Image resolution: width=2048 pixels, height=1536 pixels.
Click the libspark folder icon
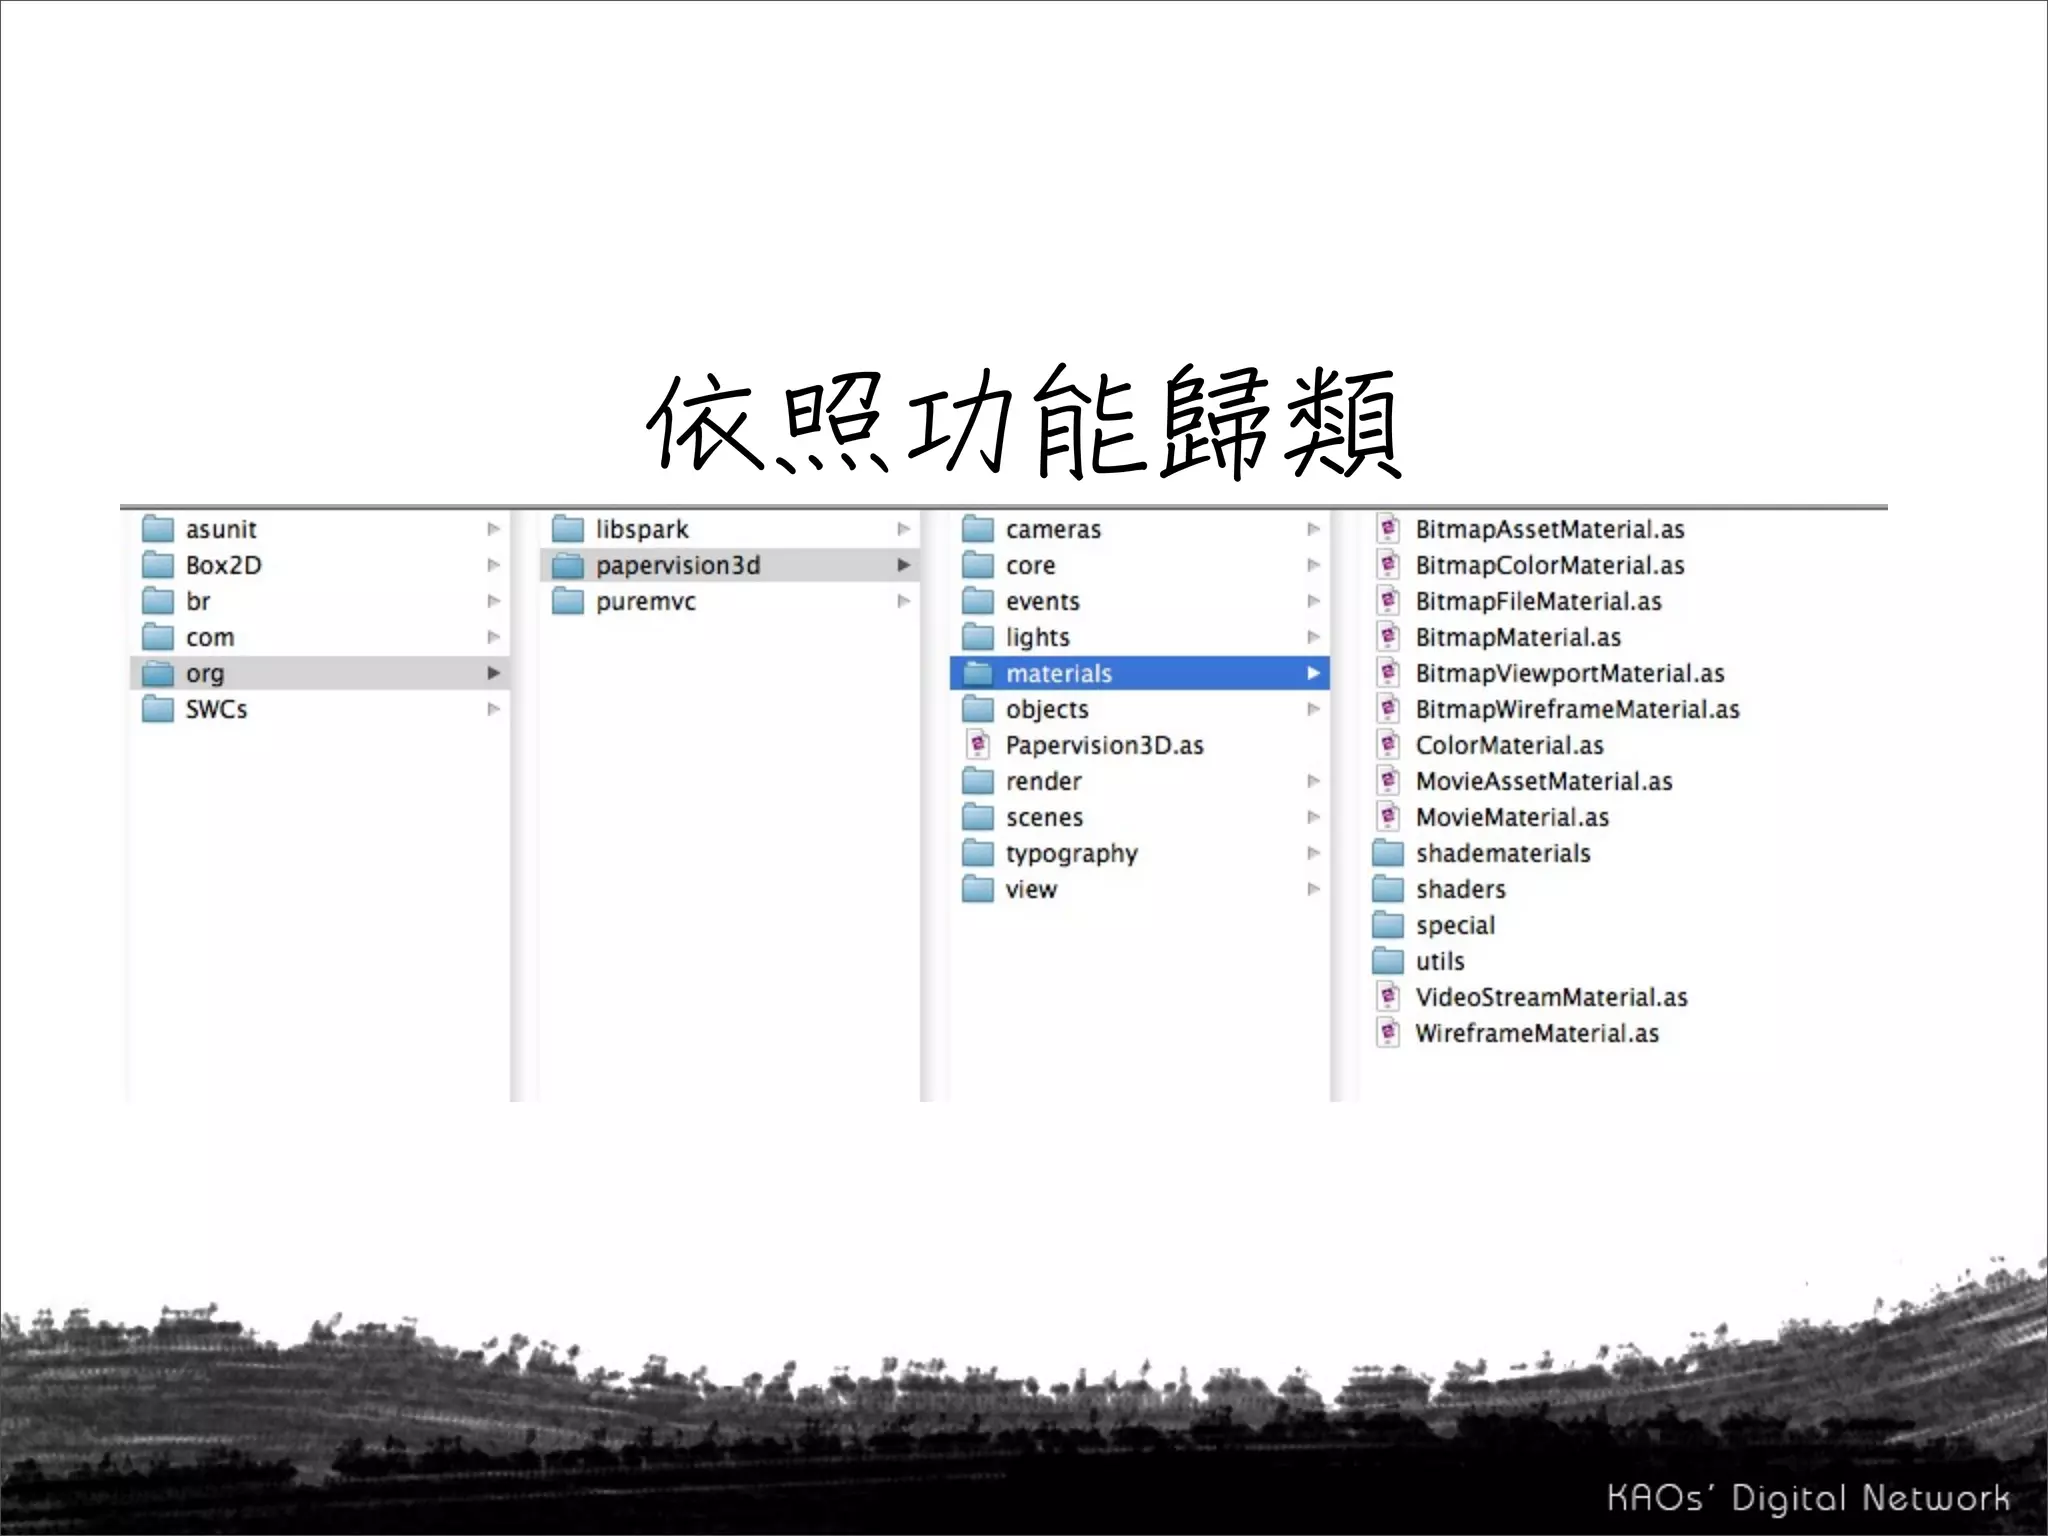[568, 528]
